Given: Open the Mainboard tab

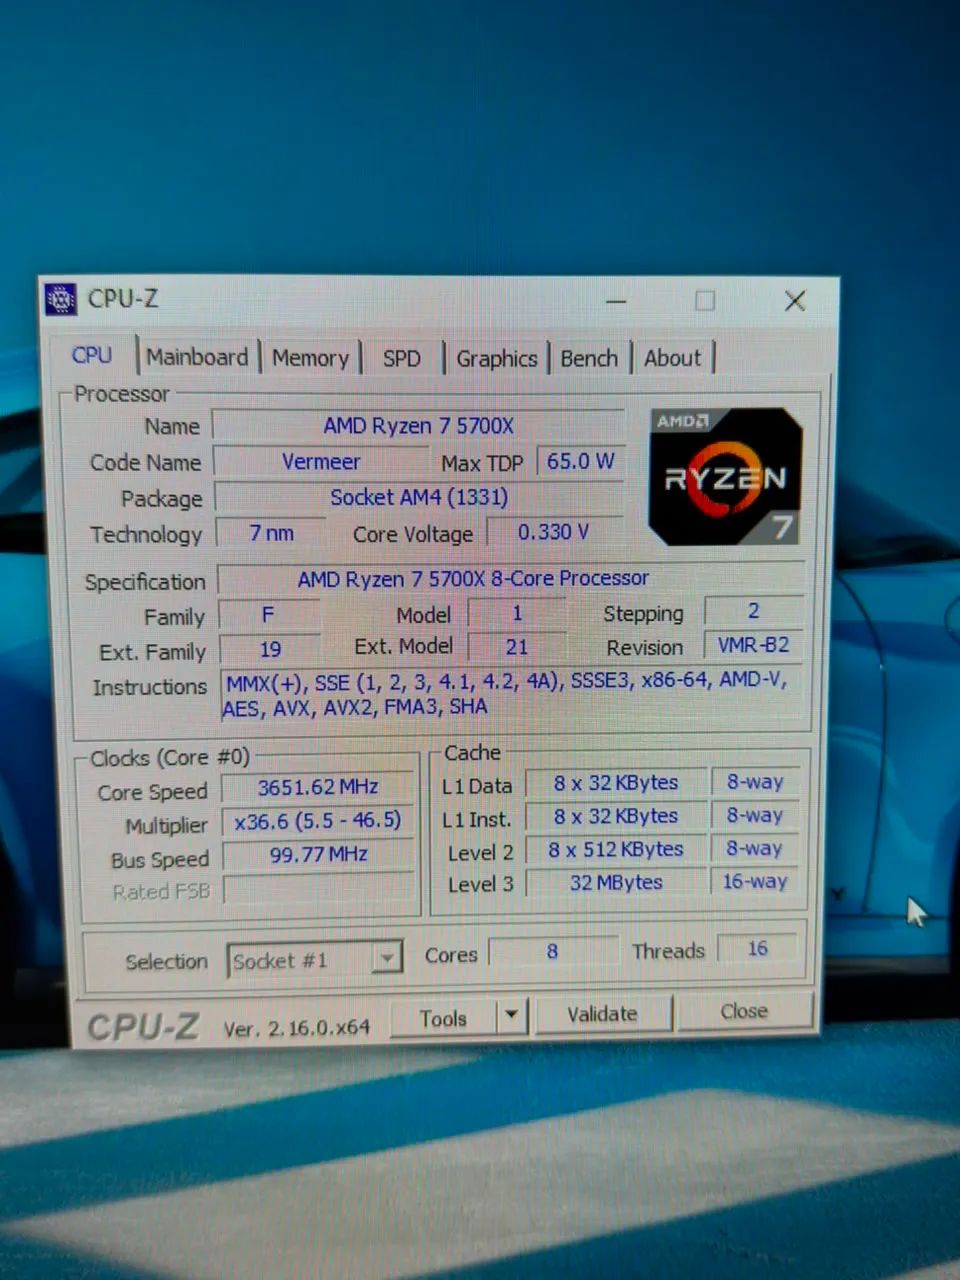Looking at the screenshot, I should 197,357.
